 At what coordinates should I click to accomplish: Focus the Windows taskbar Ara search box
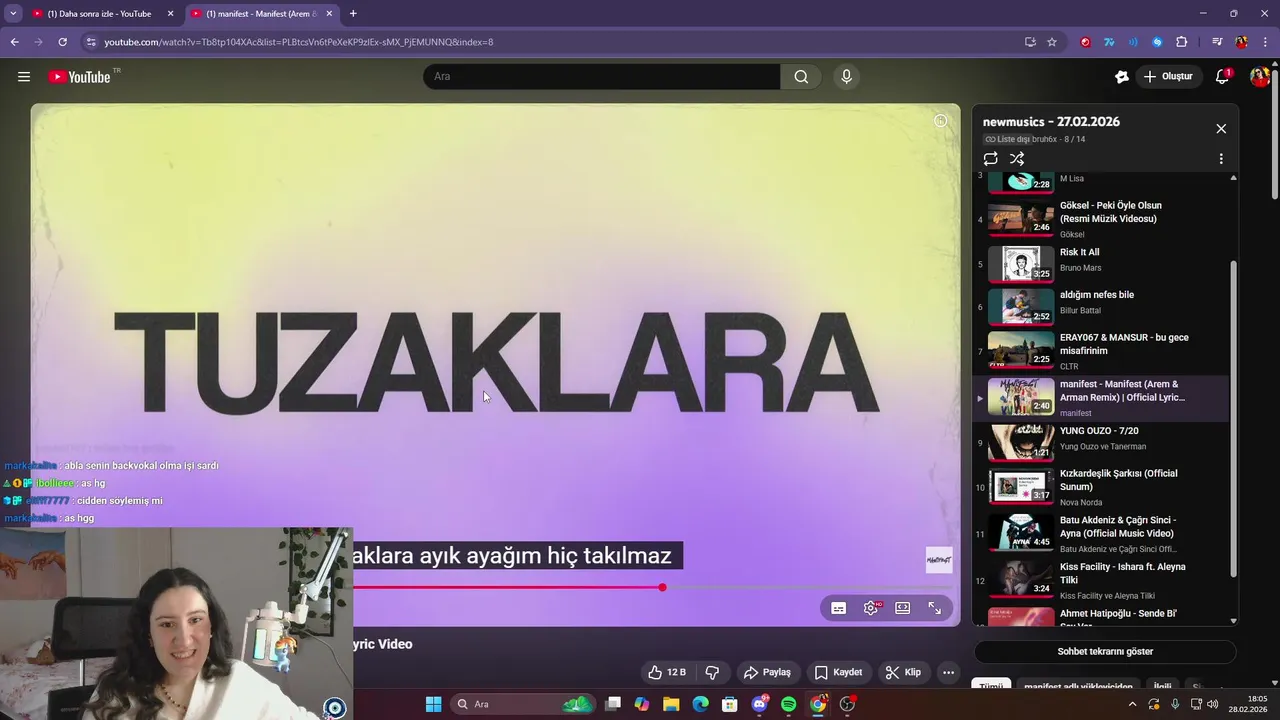pos(522,704)
